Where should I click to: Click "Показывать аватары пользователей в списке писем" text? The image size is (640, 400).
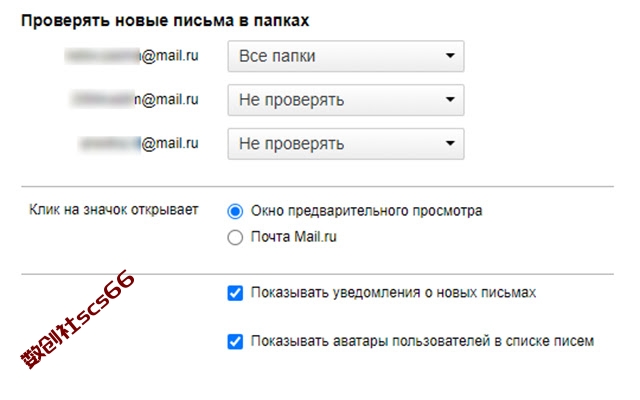(422, 341)
